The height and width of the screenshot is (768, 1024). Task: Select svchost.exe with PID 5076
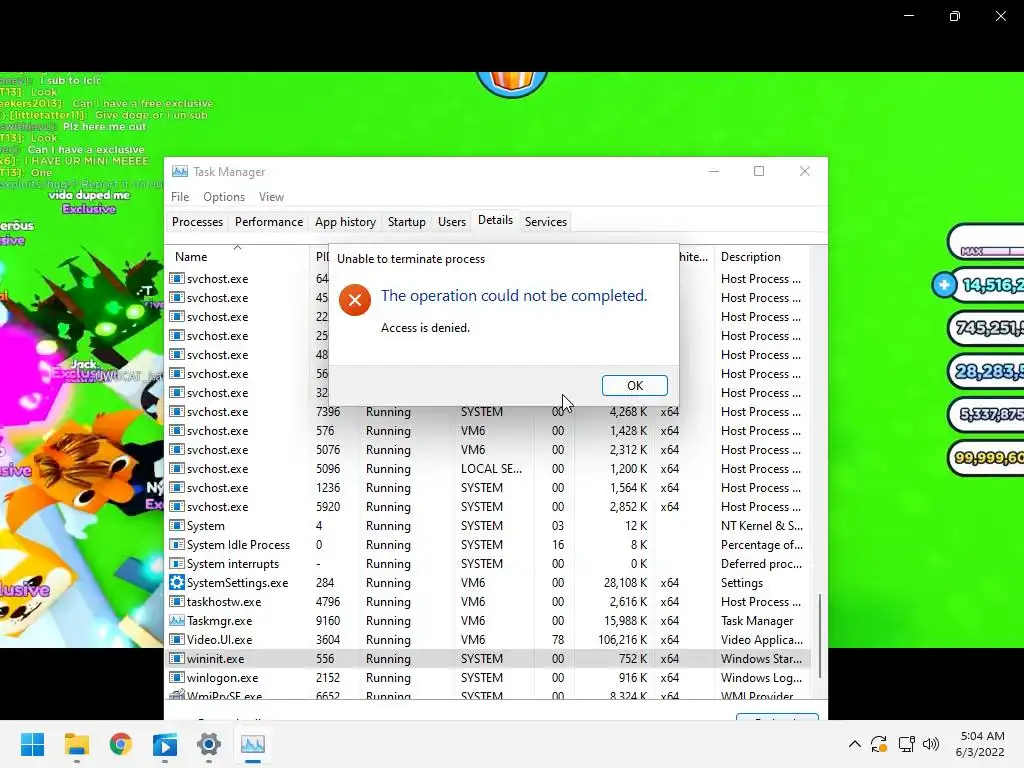[x=488, y=450]
